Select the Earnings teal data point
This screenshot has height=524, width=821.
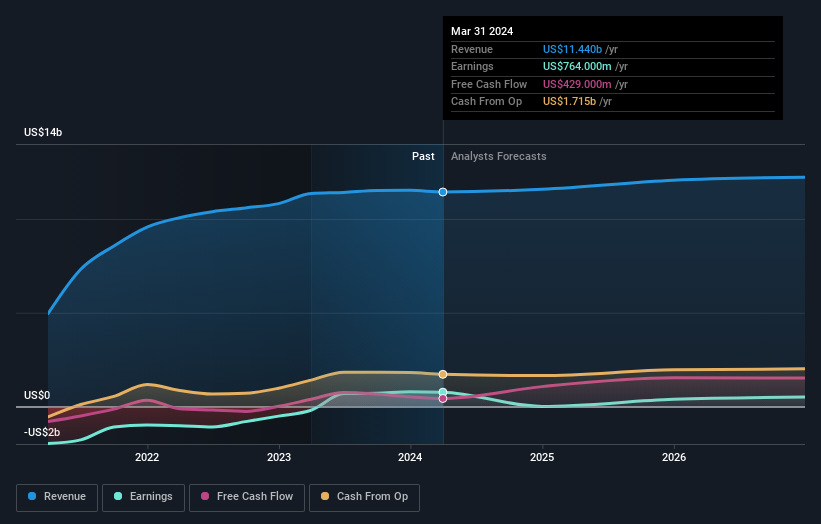443,392
